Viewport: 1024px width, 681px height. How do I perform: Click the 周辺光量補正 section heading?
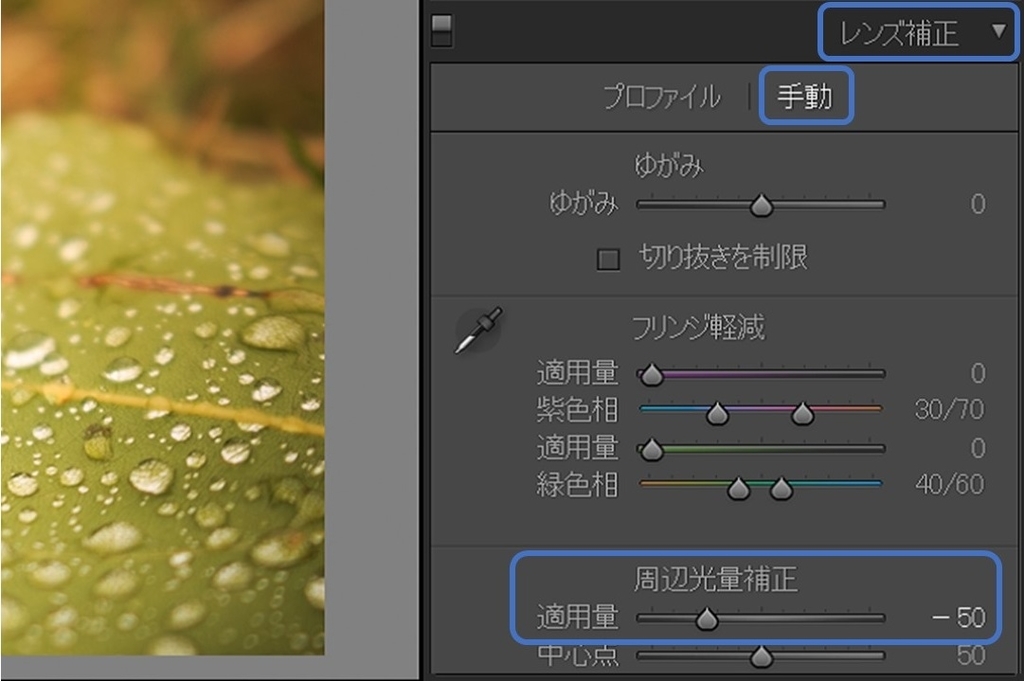[x=716, y=580]
